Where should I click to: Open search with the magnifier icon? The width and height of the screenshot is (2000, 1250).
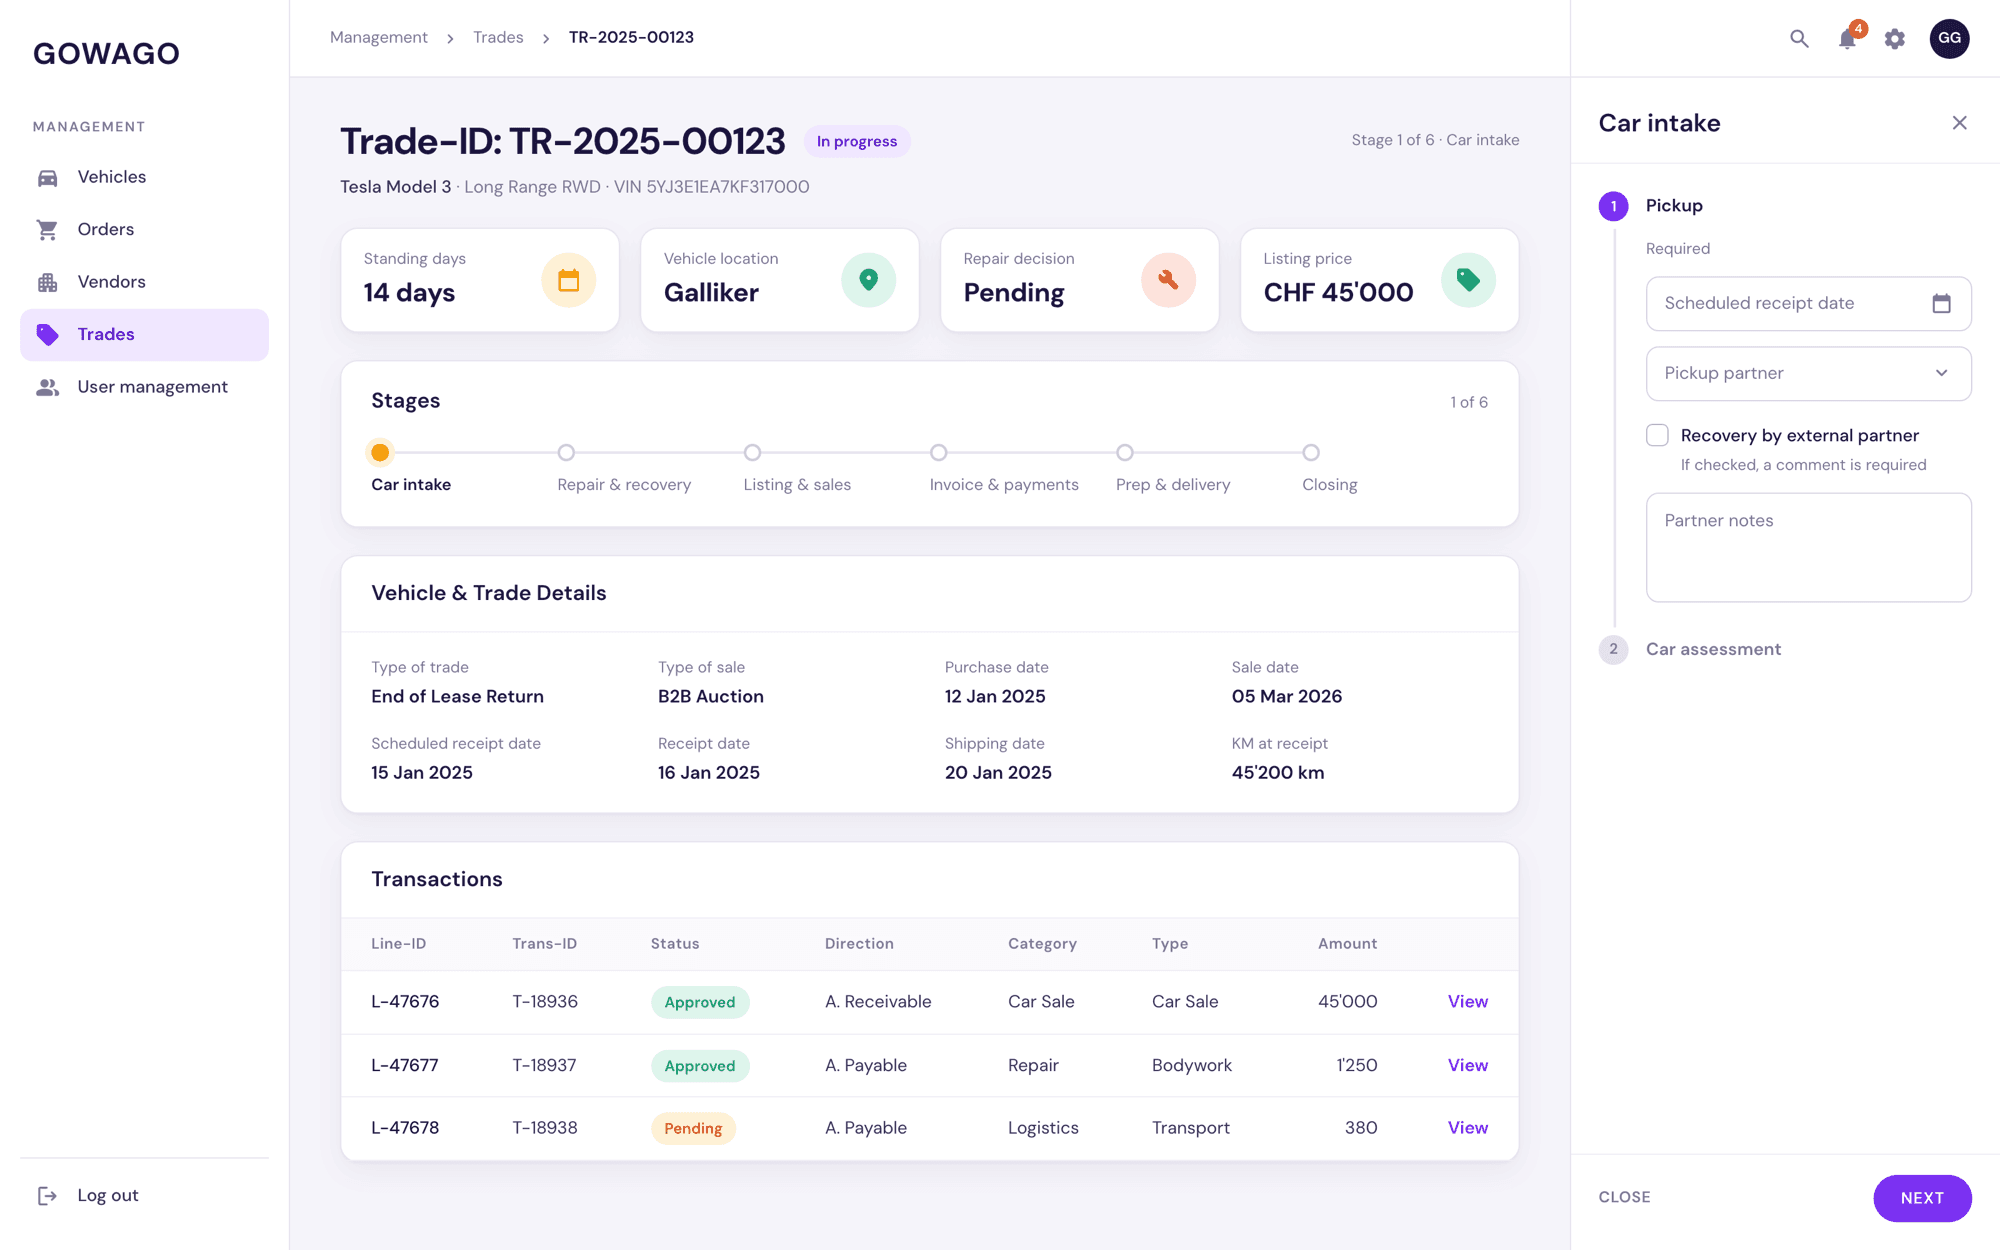click(1799, 39)
